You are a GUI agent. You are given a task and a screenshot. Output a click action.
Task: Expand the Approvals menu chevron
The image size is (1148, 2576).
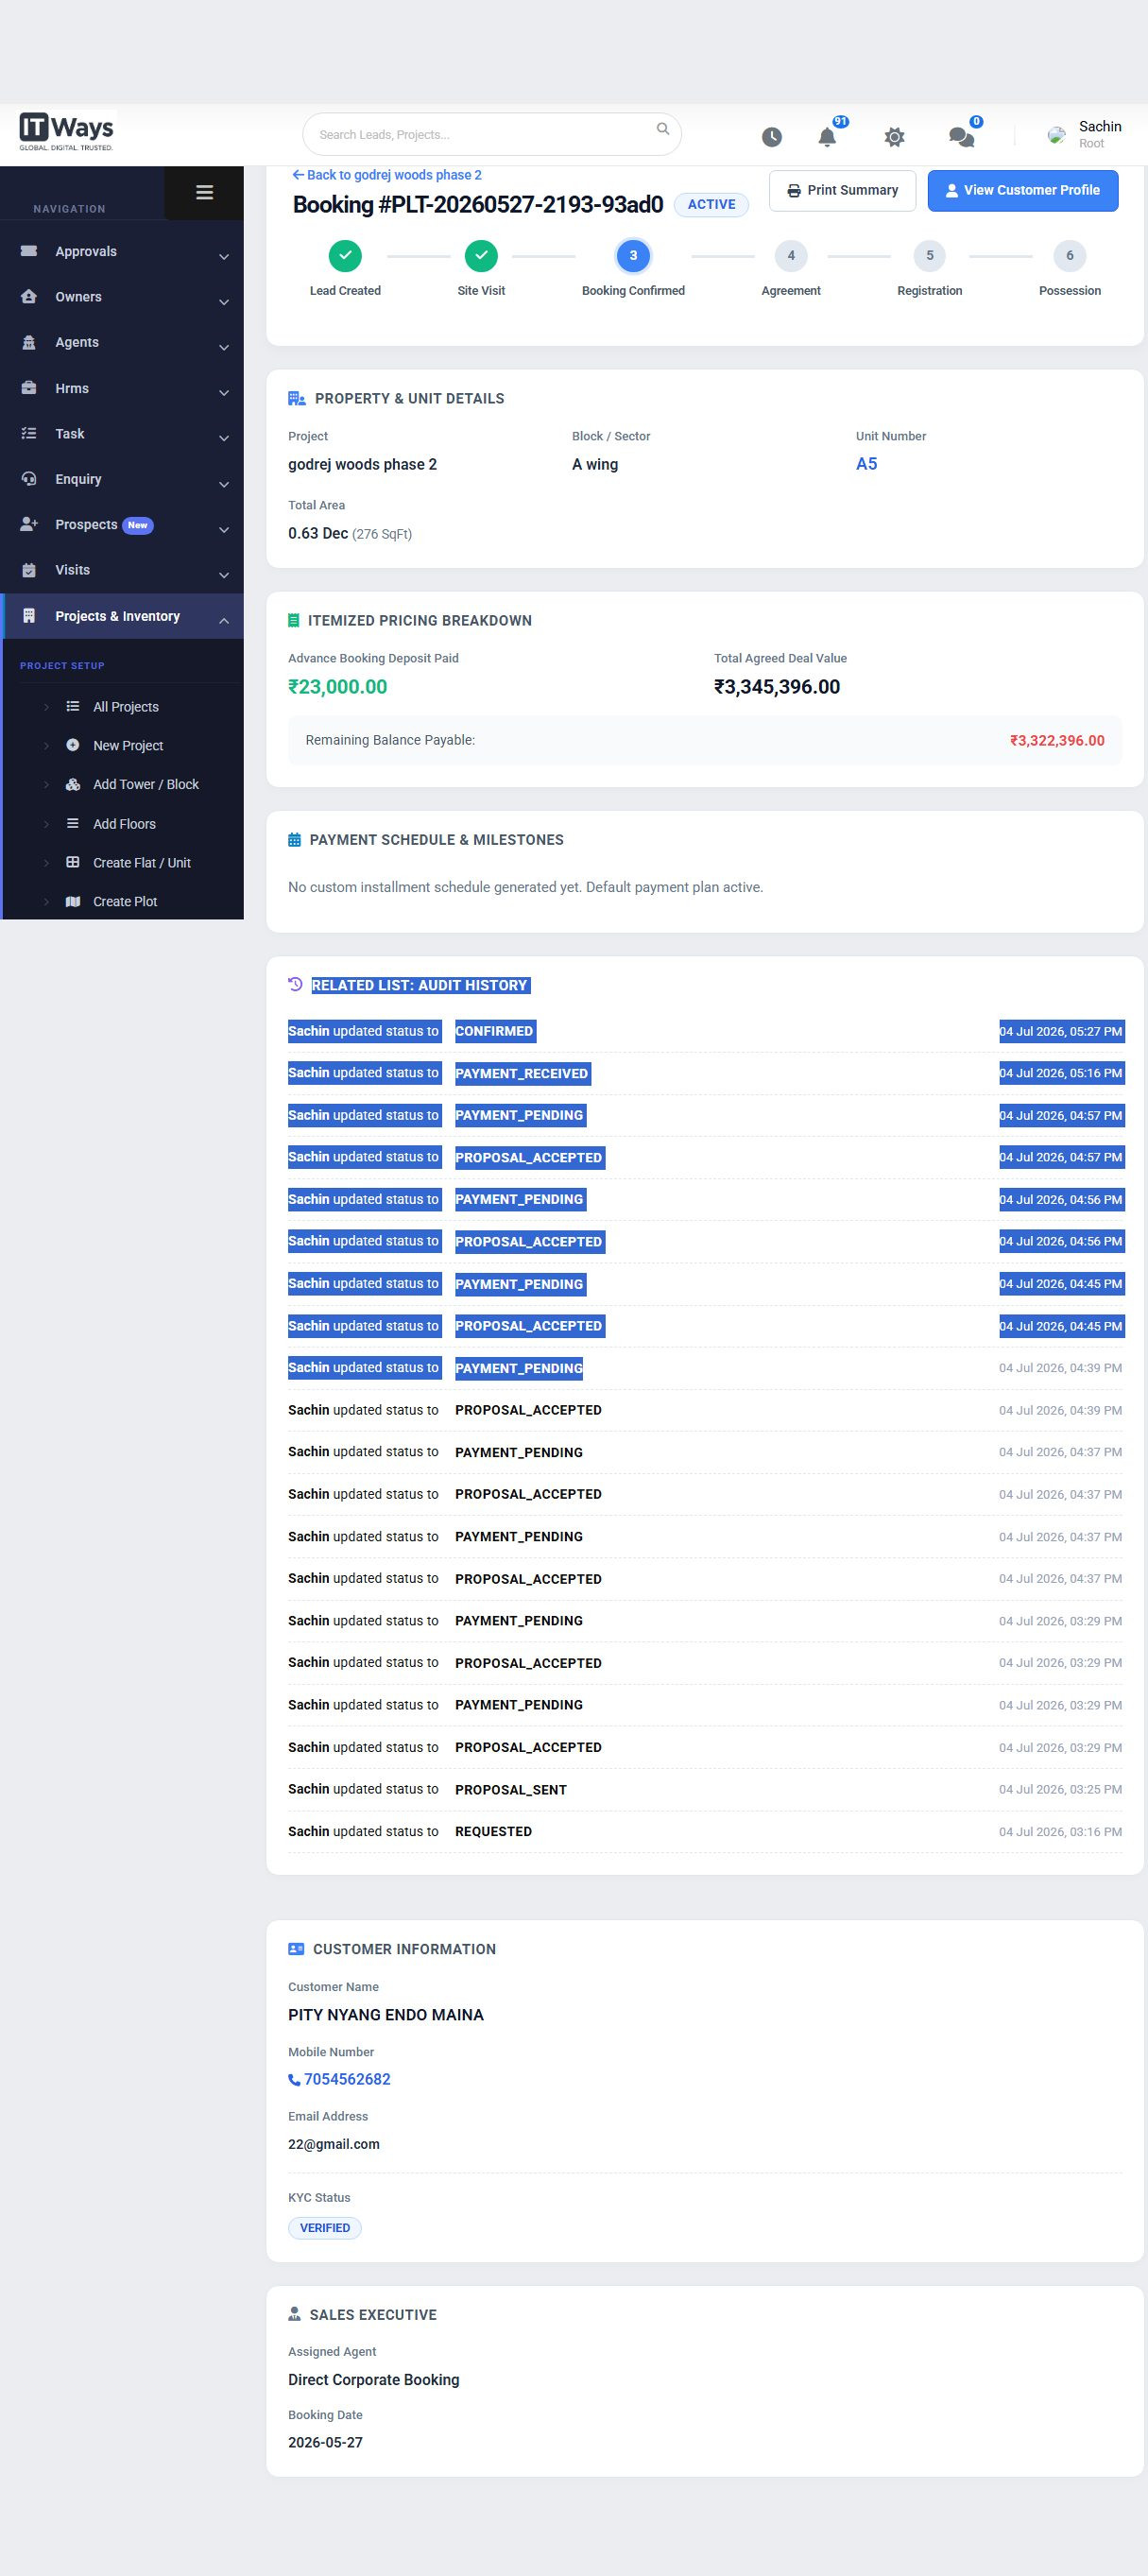[x=224, y=257]
